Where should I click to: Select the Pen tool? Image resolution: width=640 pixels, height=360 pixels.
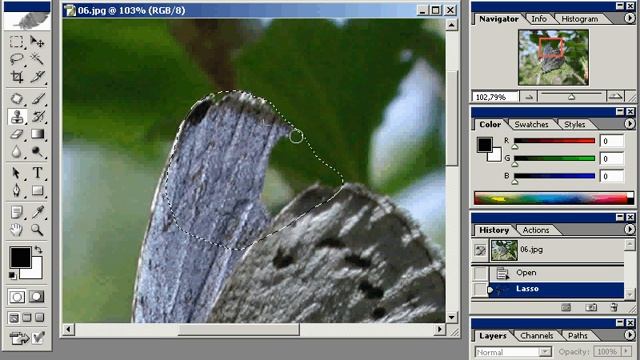[16, 191]
